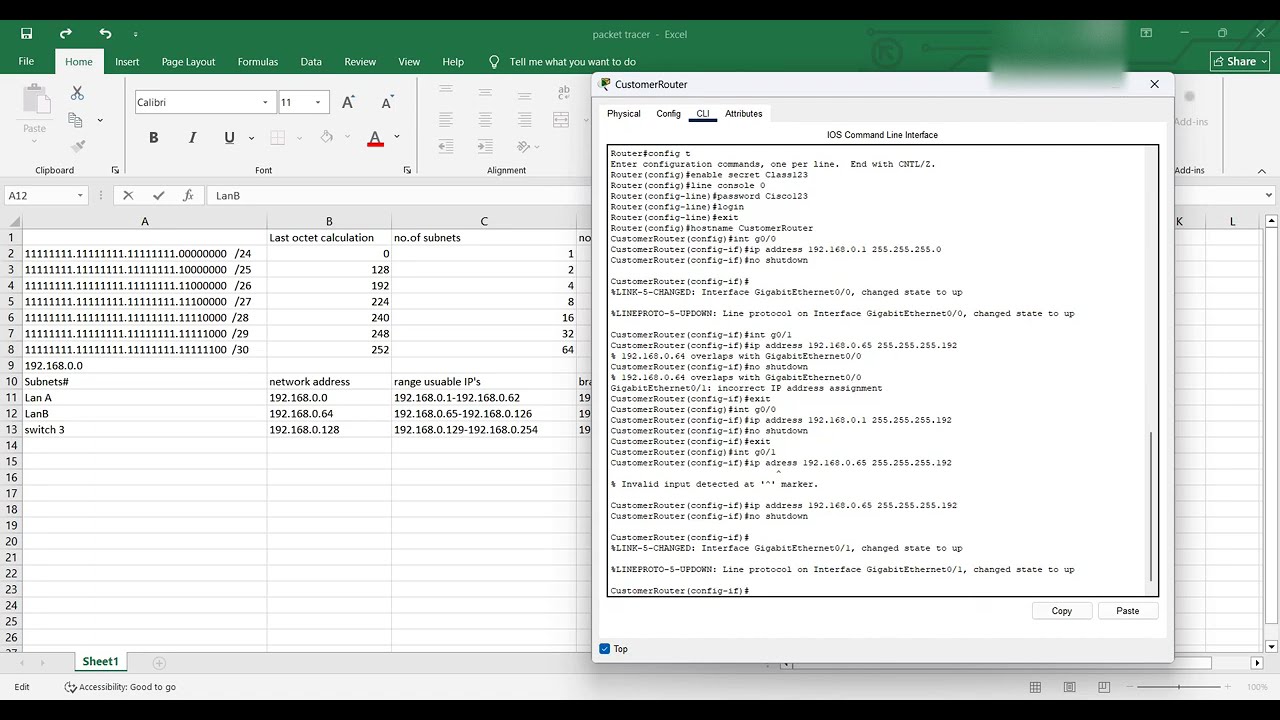The height and width of the screenshot is (720, 1280).
Task: Expand the Name Box A12 dropdown
Action: coord(80,196)
